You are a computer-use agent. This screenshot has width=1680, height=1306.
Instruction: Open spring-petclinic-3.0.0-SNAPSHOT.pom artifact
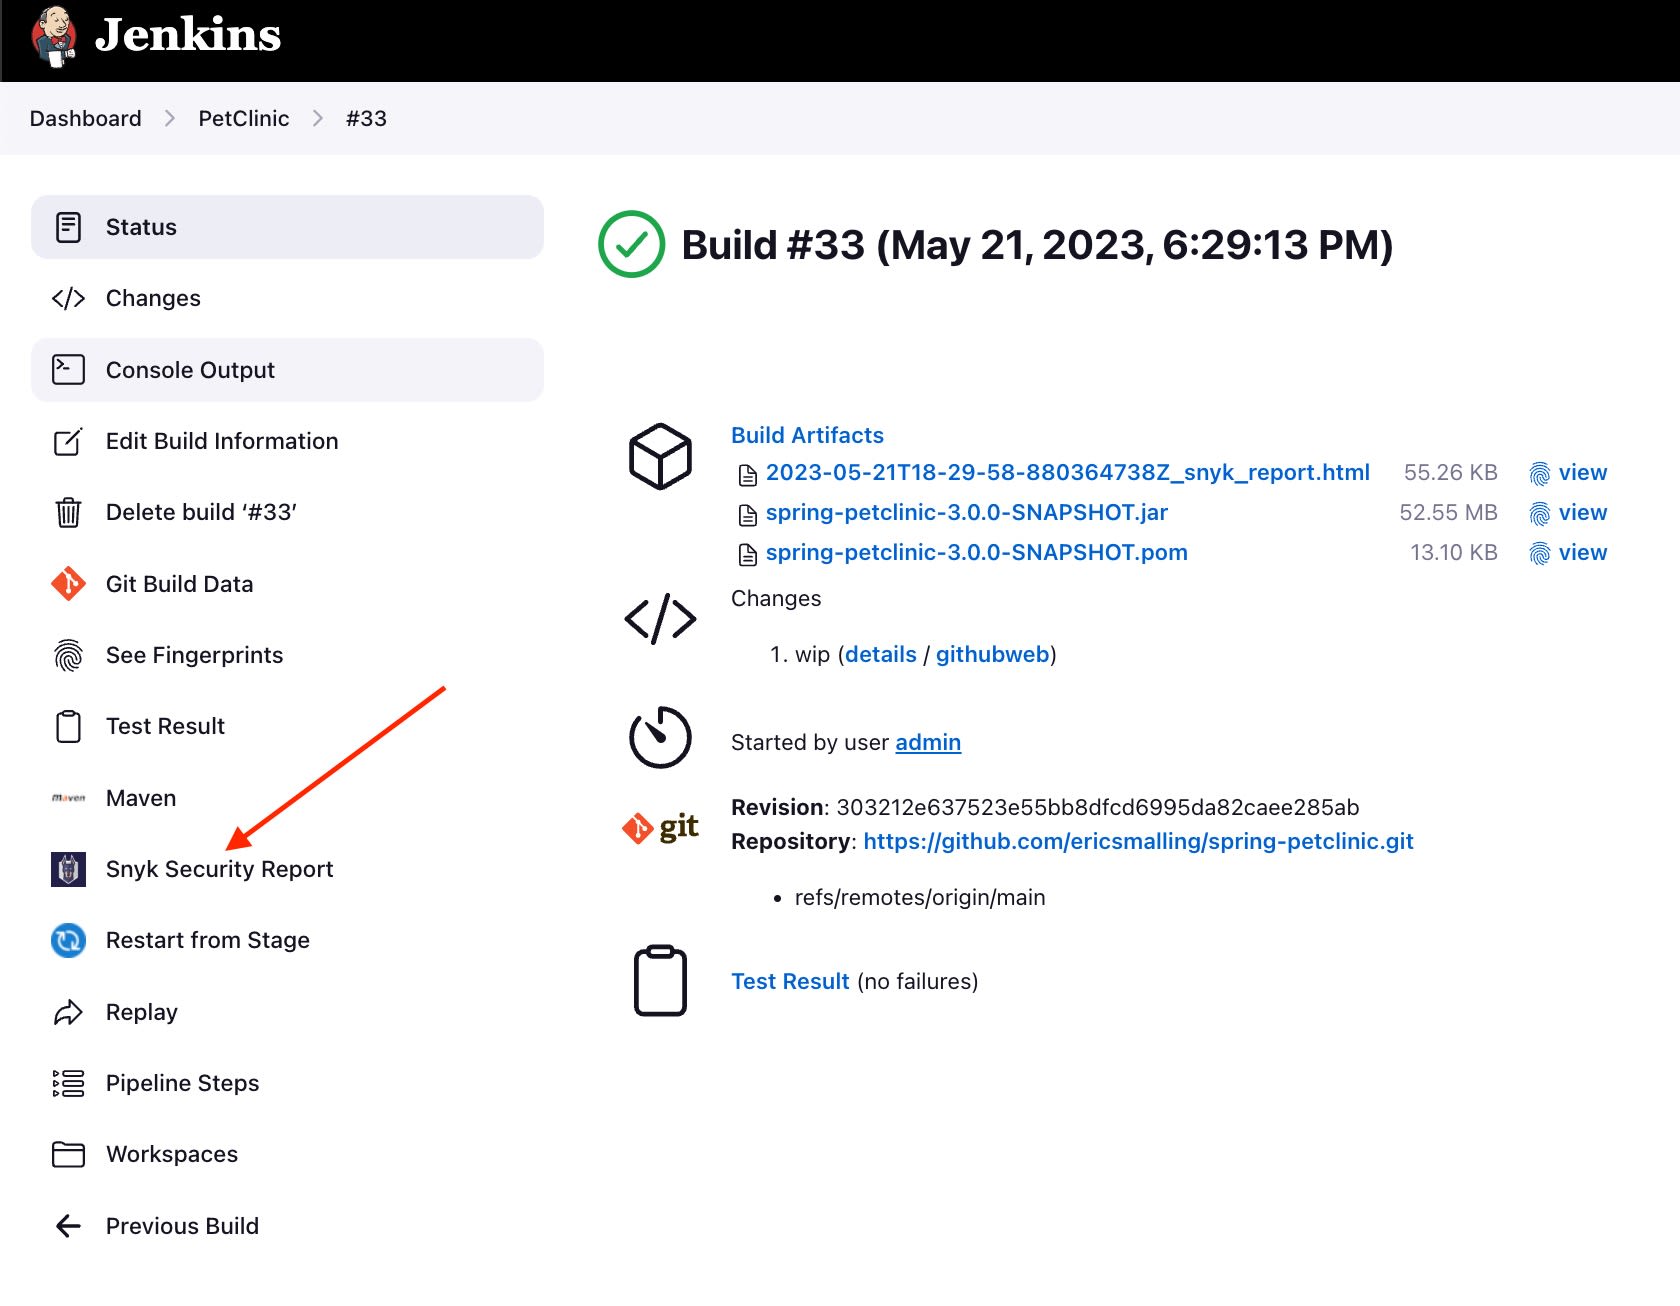coord(976,552)
